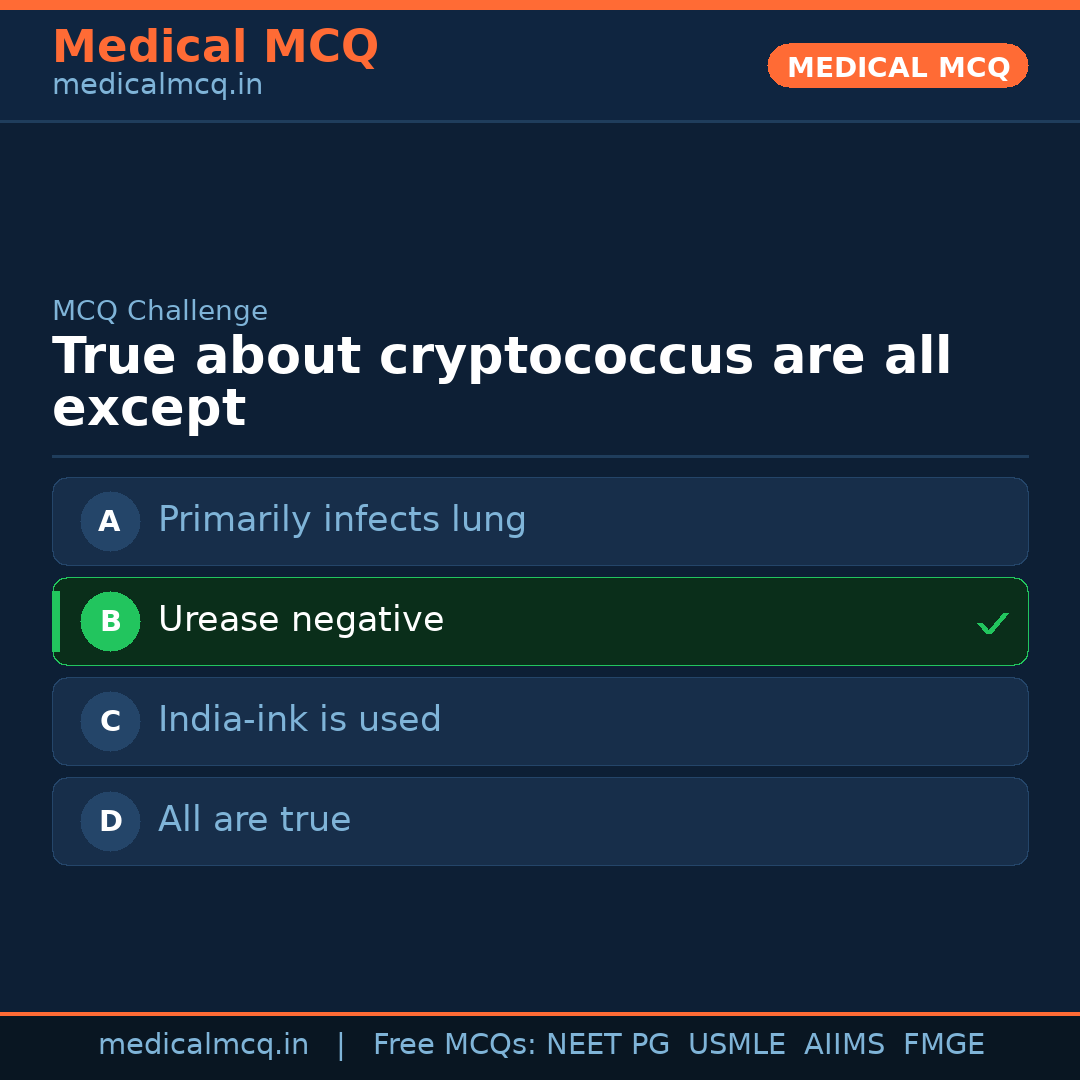The image size is (1080, 1080).
Task: Click the Medical MCQ logo text
Action: coord(215,47)
